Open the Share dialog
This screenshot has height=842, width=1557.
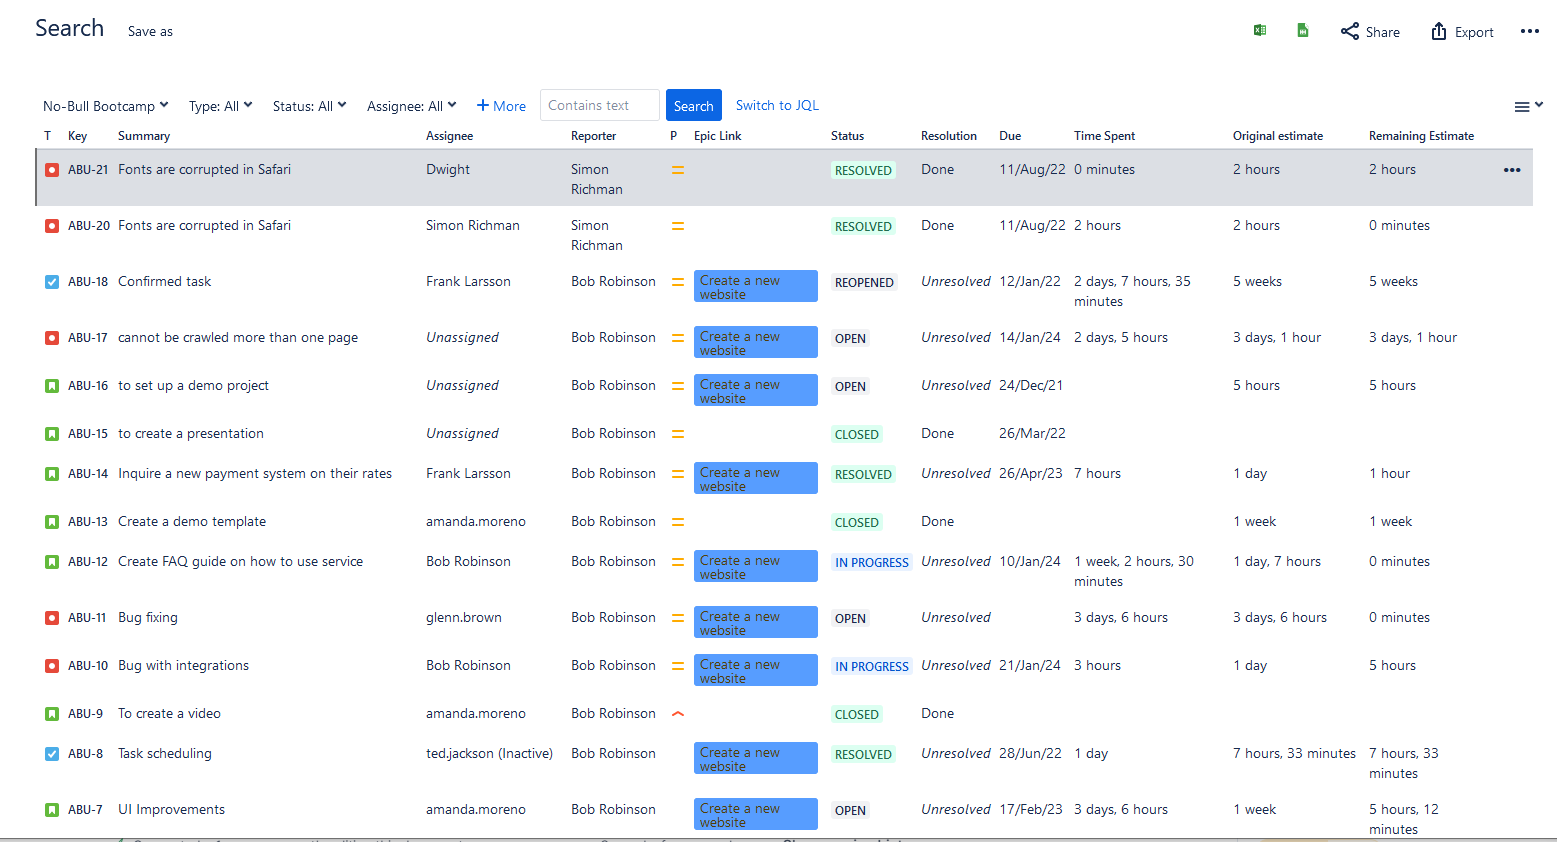click(1369, 31)
